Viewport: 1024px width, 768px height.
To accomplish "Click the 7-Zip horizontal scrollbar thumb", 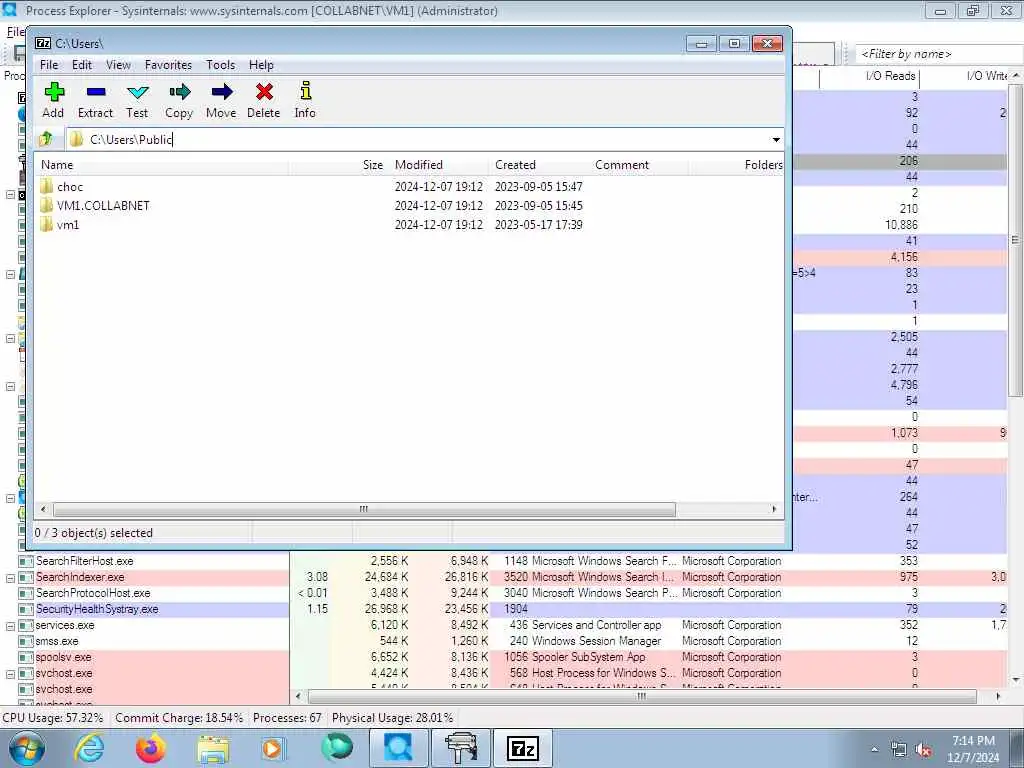I will pos(364,509).
